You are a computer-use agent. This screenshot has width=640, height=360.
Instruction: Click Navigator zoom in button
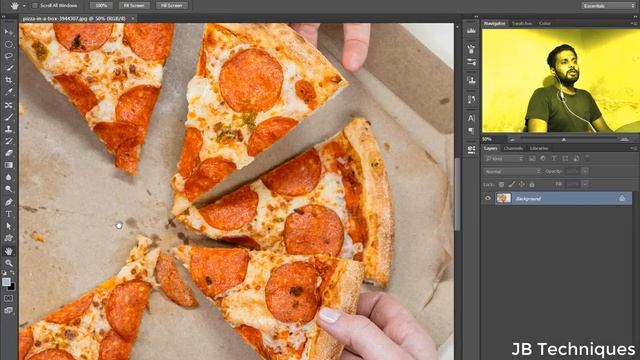point(624,140)
